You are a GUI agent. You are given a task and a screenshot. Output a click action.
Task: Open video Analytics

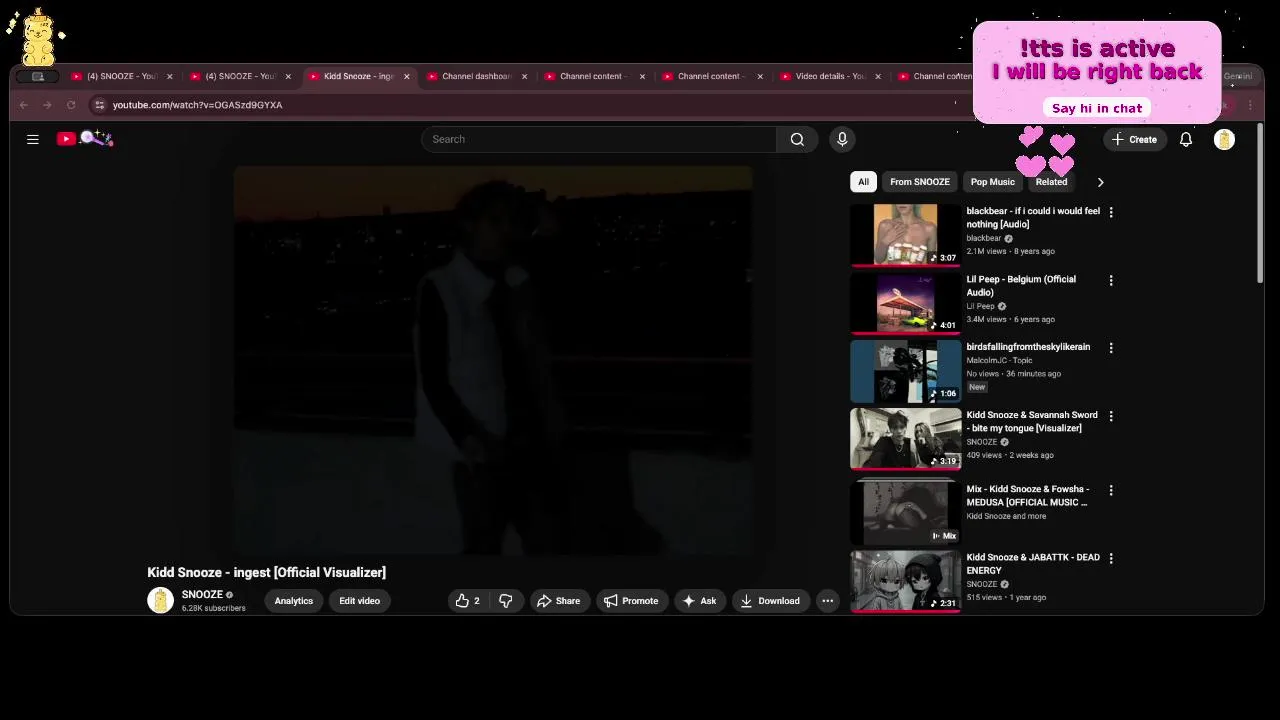click(x=294, y=601)
